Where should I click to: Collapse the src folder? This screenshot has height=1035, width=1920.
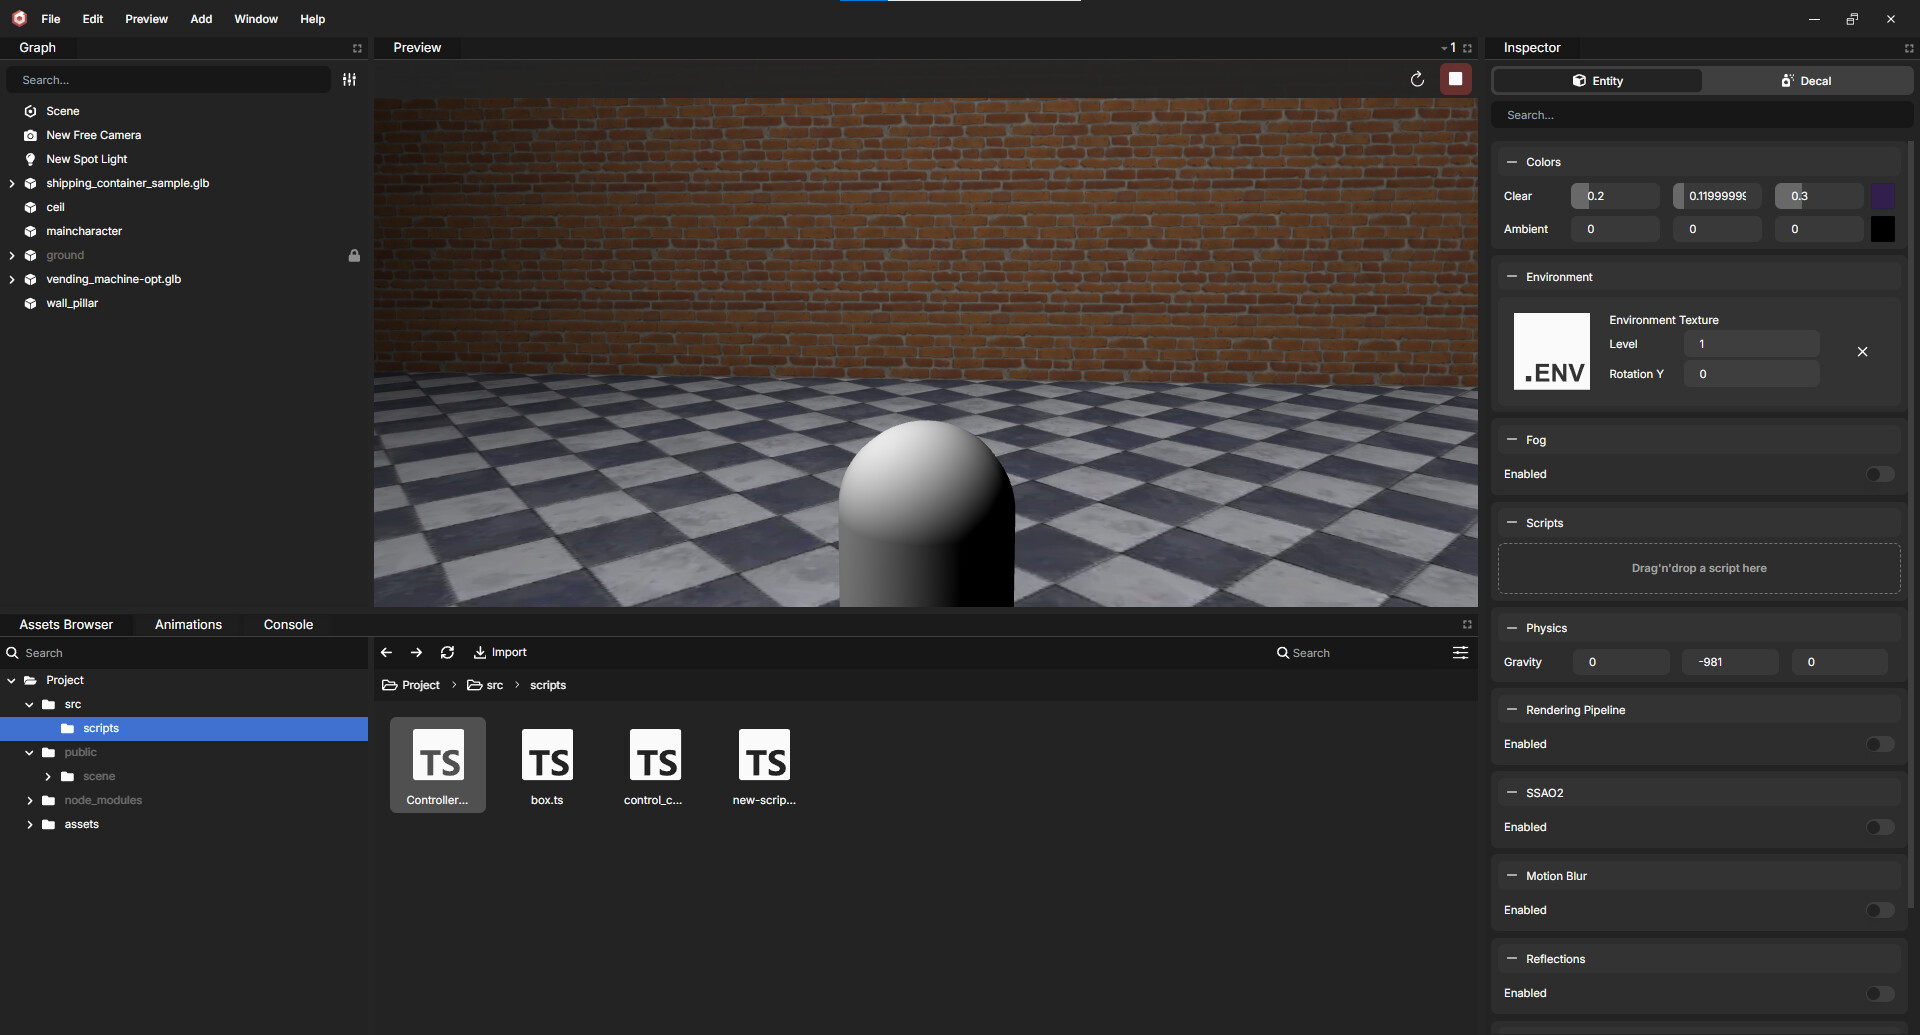tap(30, 704)
